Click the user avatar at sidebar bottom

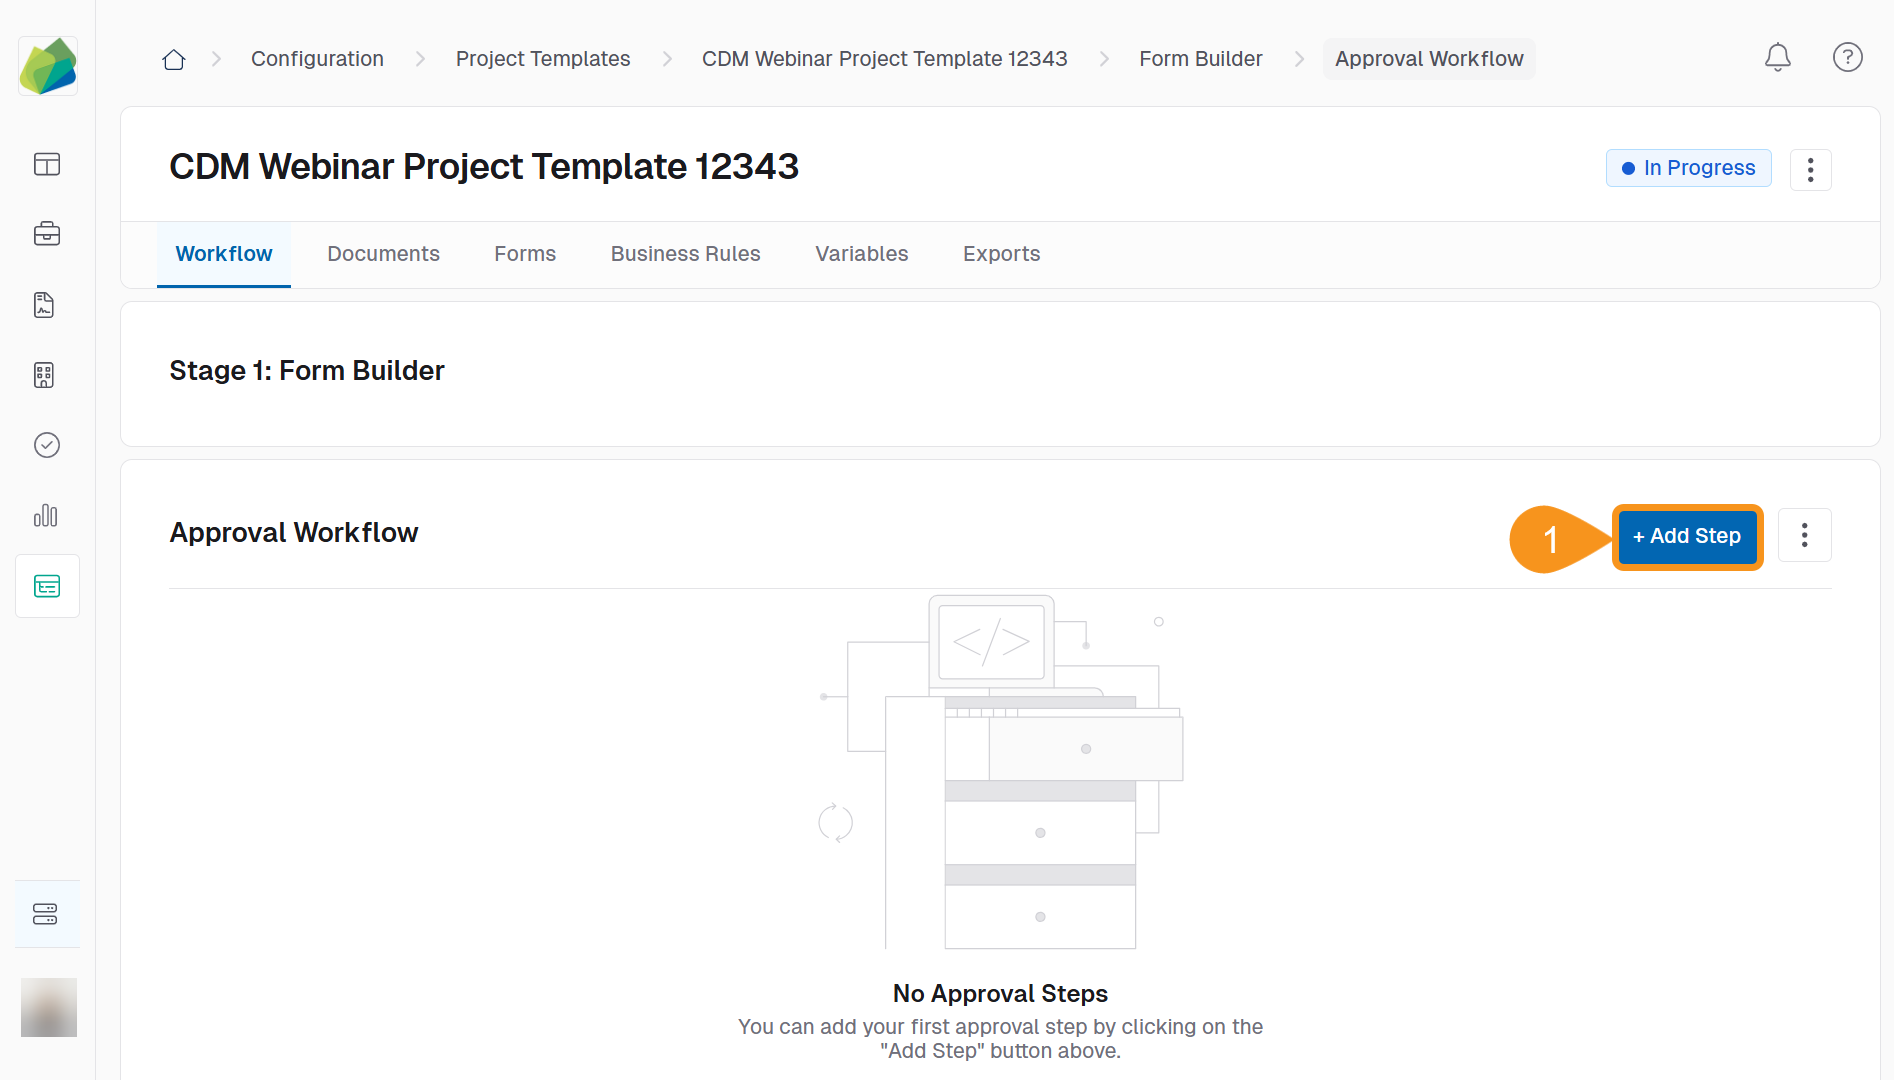(47, 1007)
